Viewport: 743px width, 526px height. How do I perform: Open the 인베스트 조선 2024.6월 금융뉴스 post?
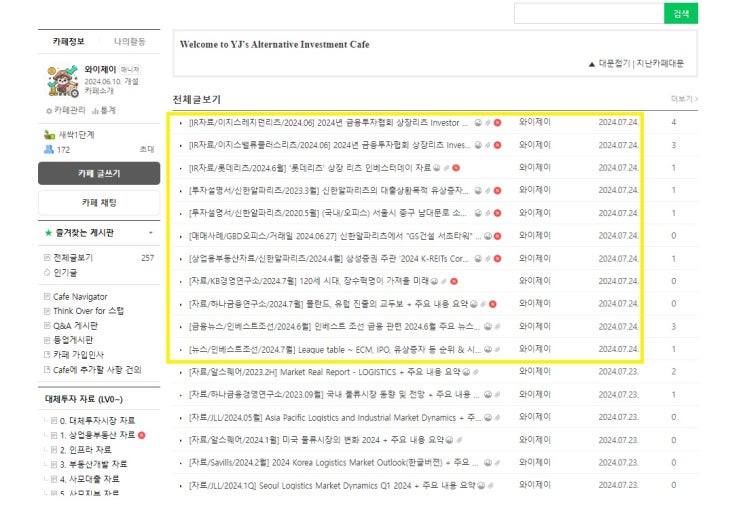tap(334, 327)
